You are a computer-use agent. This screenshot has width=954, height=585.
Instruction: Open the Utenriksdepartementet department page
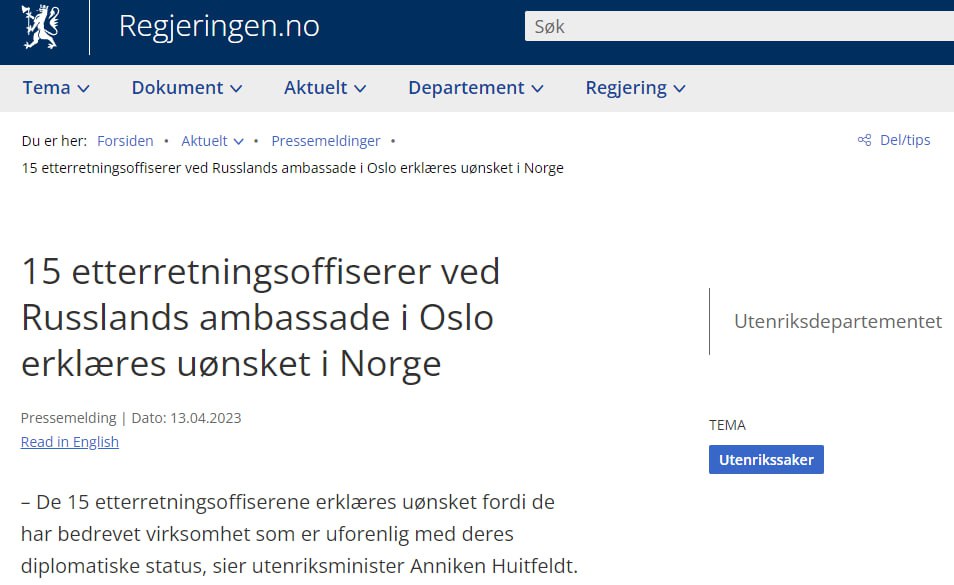coord(837,321)
